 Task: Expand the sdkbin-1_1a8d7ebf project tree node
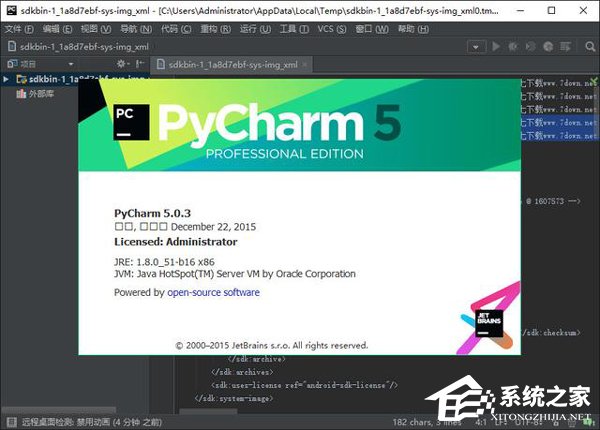coord(6,79)
